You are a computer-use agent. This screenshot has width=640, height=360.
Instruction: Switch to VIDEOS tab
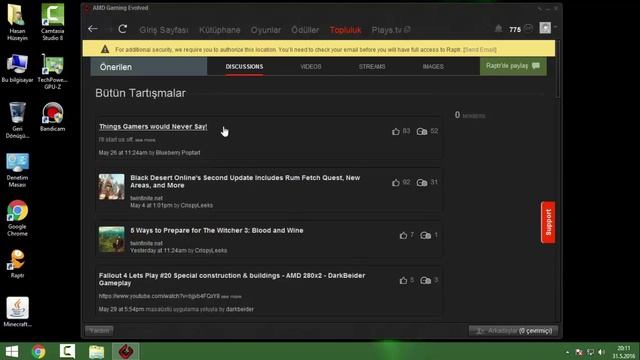click(x=311, y=67)
